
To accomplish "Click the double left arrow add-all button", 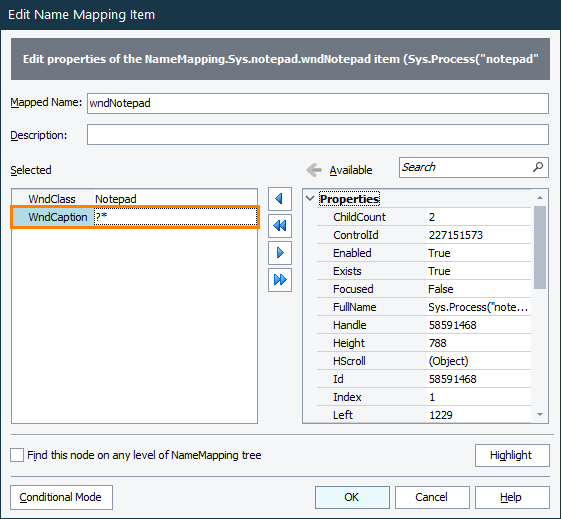I will pos(280,226).
